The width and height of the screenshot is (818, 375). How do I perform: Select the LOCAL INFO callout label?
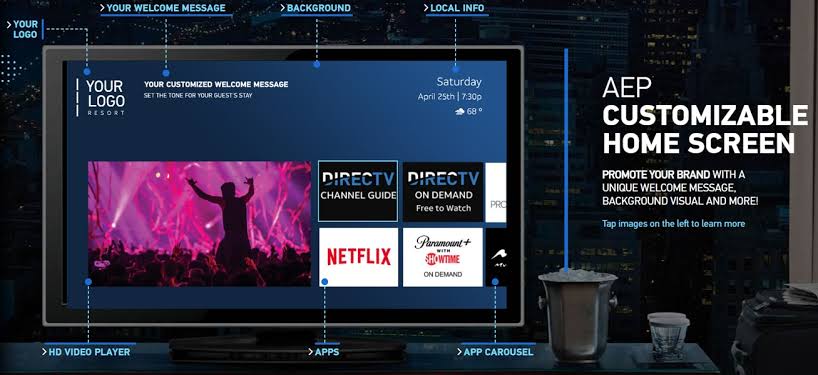click(x=454, y=8)
